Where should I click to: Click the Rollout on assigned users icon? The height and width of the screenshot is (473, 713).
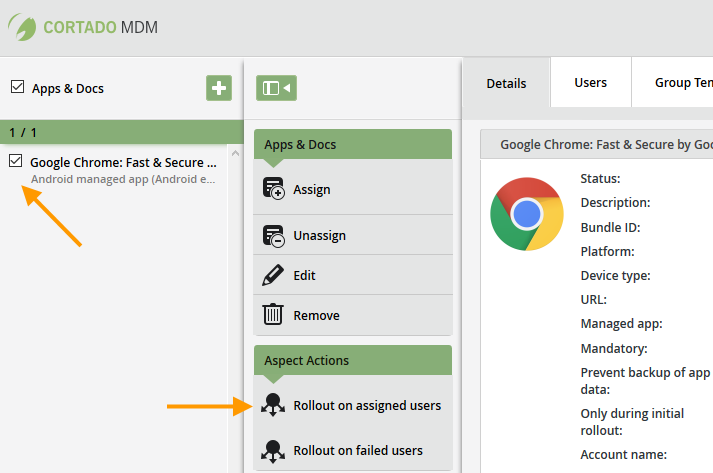click(273, 405)
